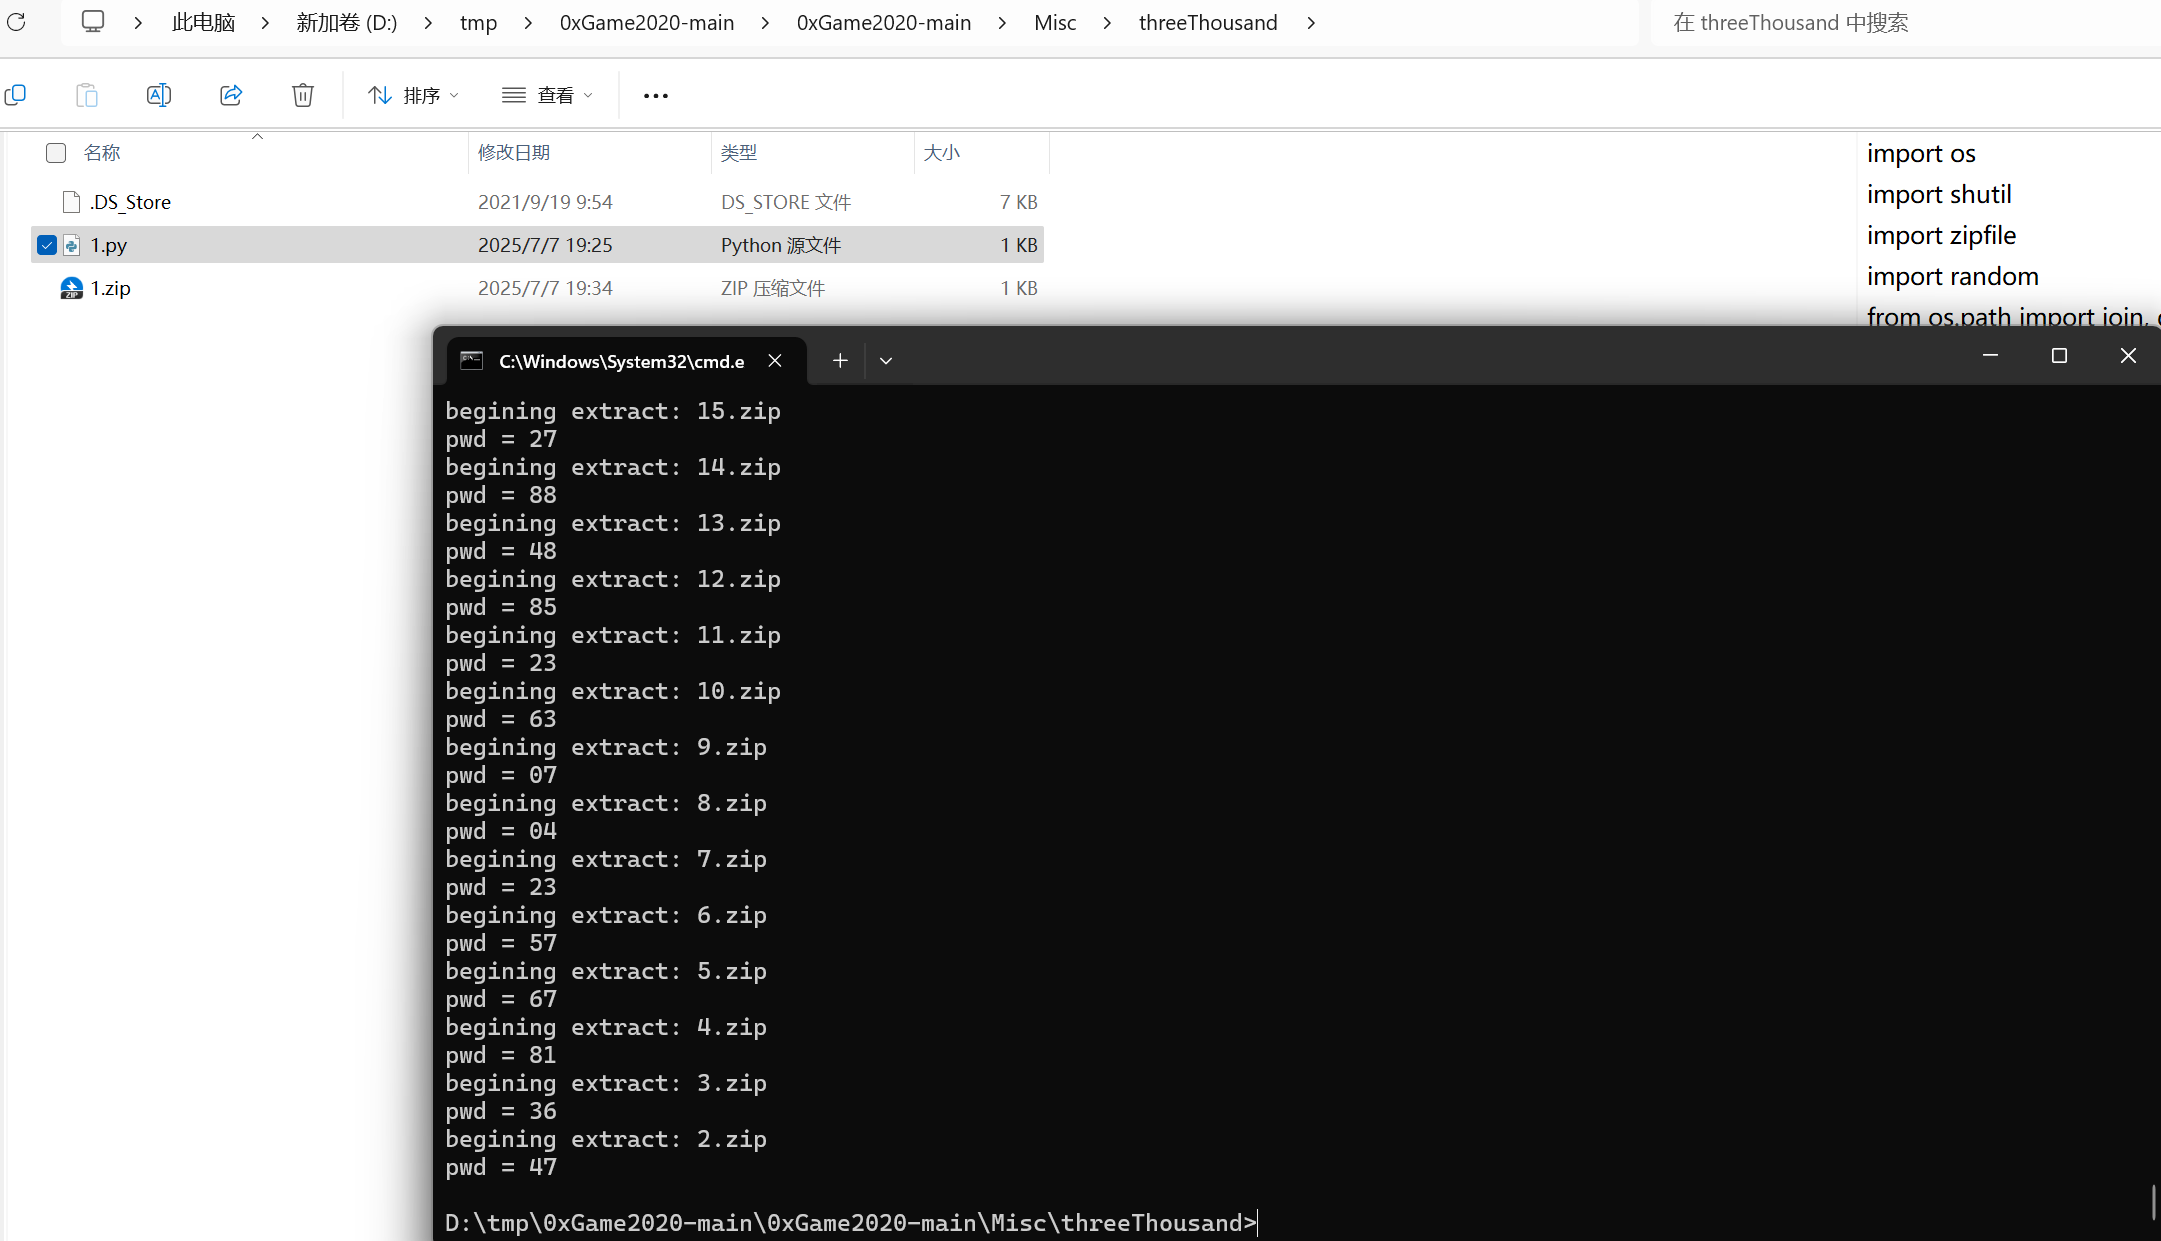Click the 7 KB size cell
Viewport: 2161px width, 1241px height.
pos(1019,202)
